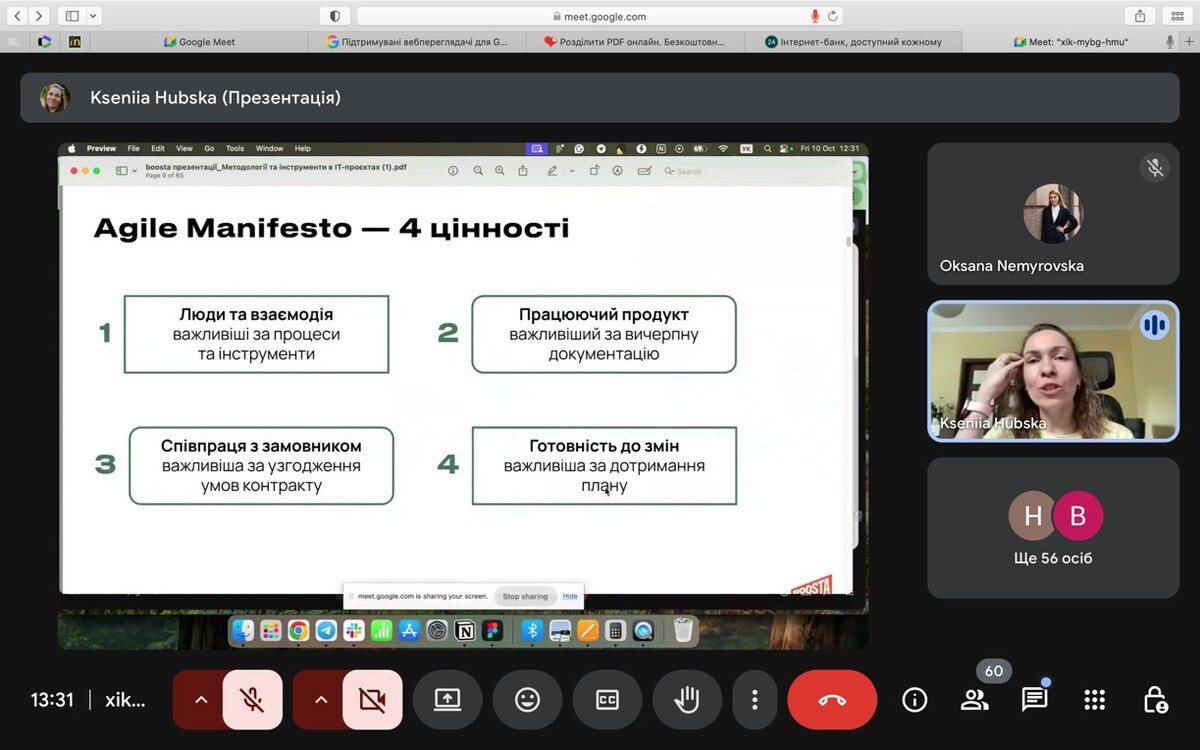Screen dimensions: 1200x750
Task: Click the Hide link in sharing banner
Action: (x=570, y=596)
